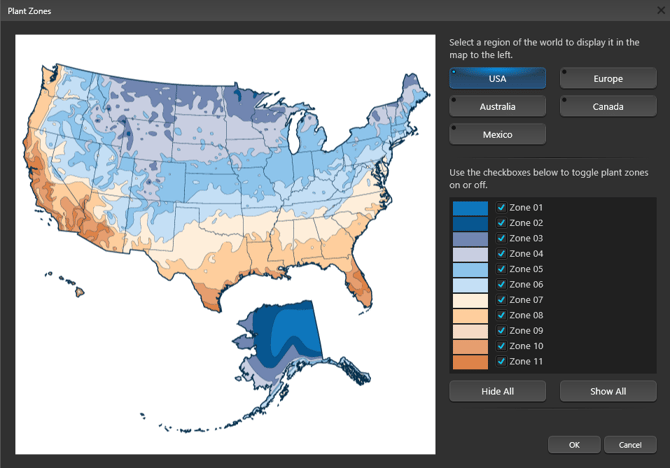670x468 pixels.
Task: Switch map to Europe region
Action: point(607,78)
